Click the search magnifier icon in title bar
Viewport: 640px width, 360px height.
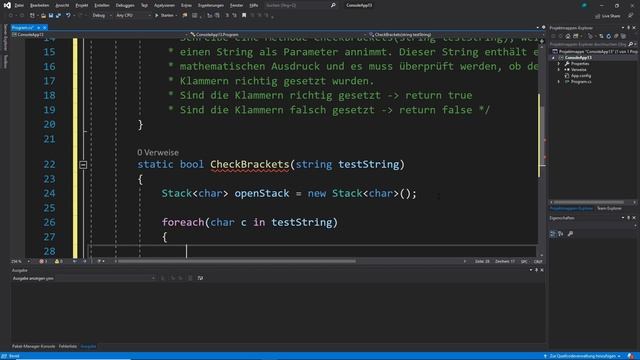click(333, 5)
